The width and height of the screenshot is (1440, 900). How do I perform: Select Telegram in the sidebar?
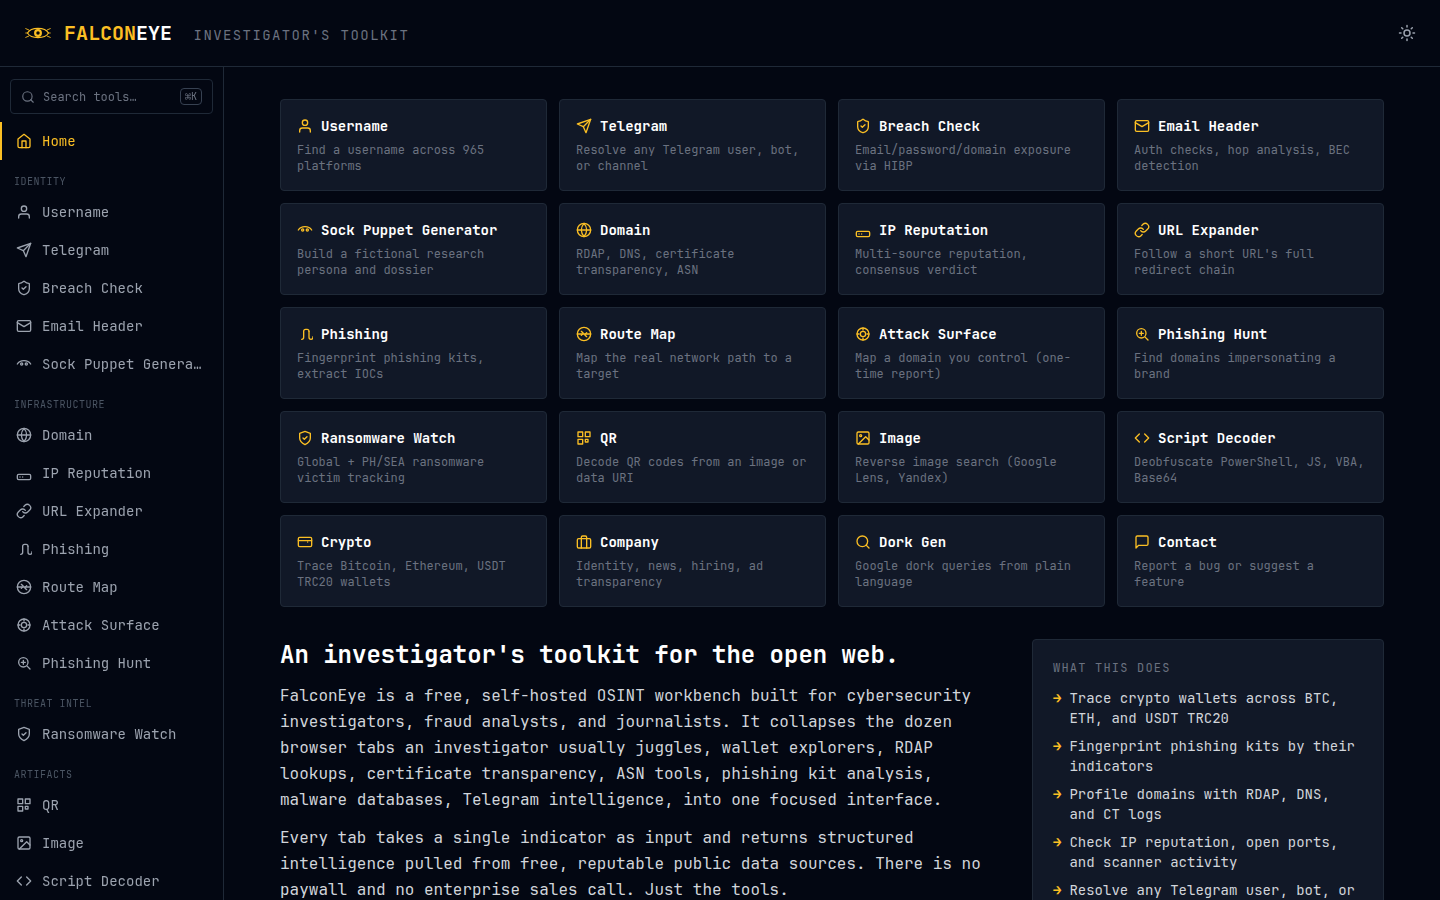click(x=112, y=250)
